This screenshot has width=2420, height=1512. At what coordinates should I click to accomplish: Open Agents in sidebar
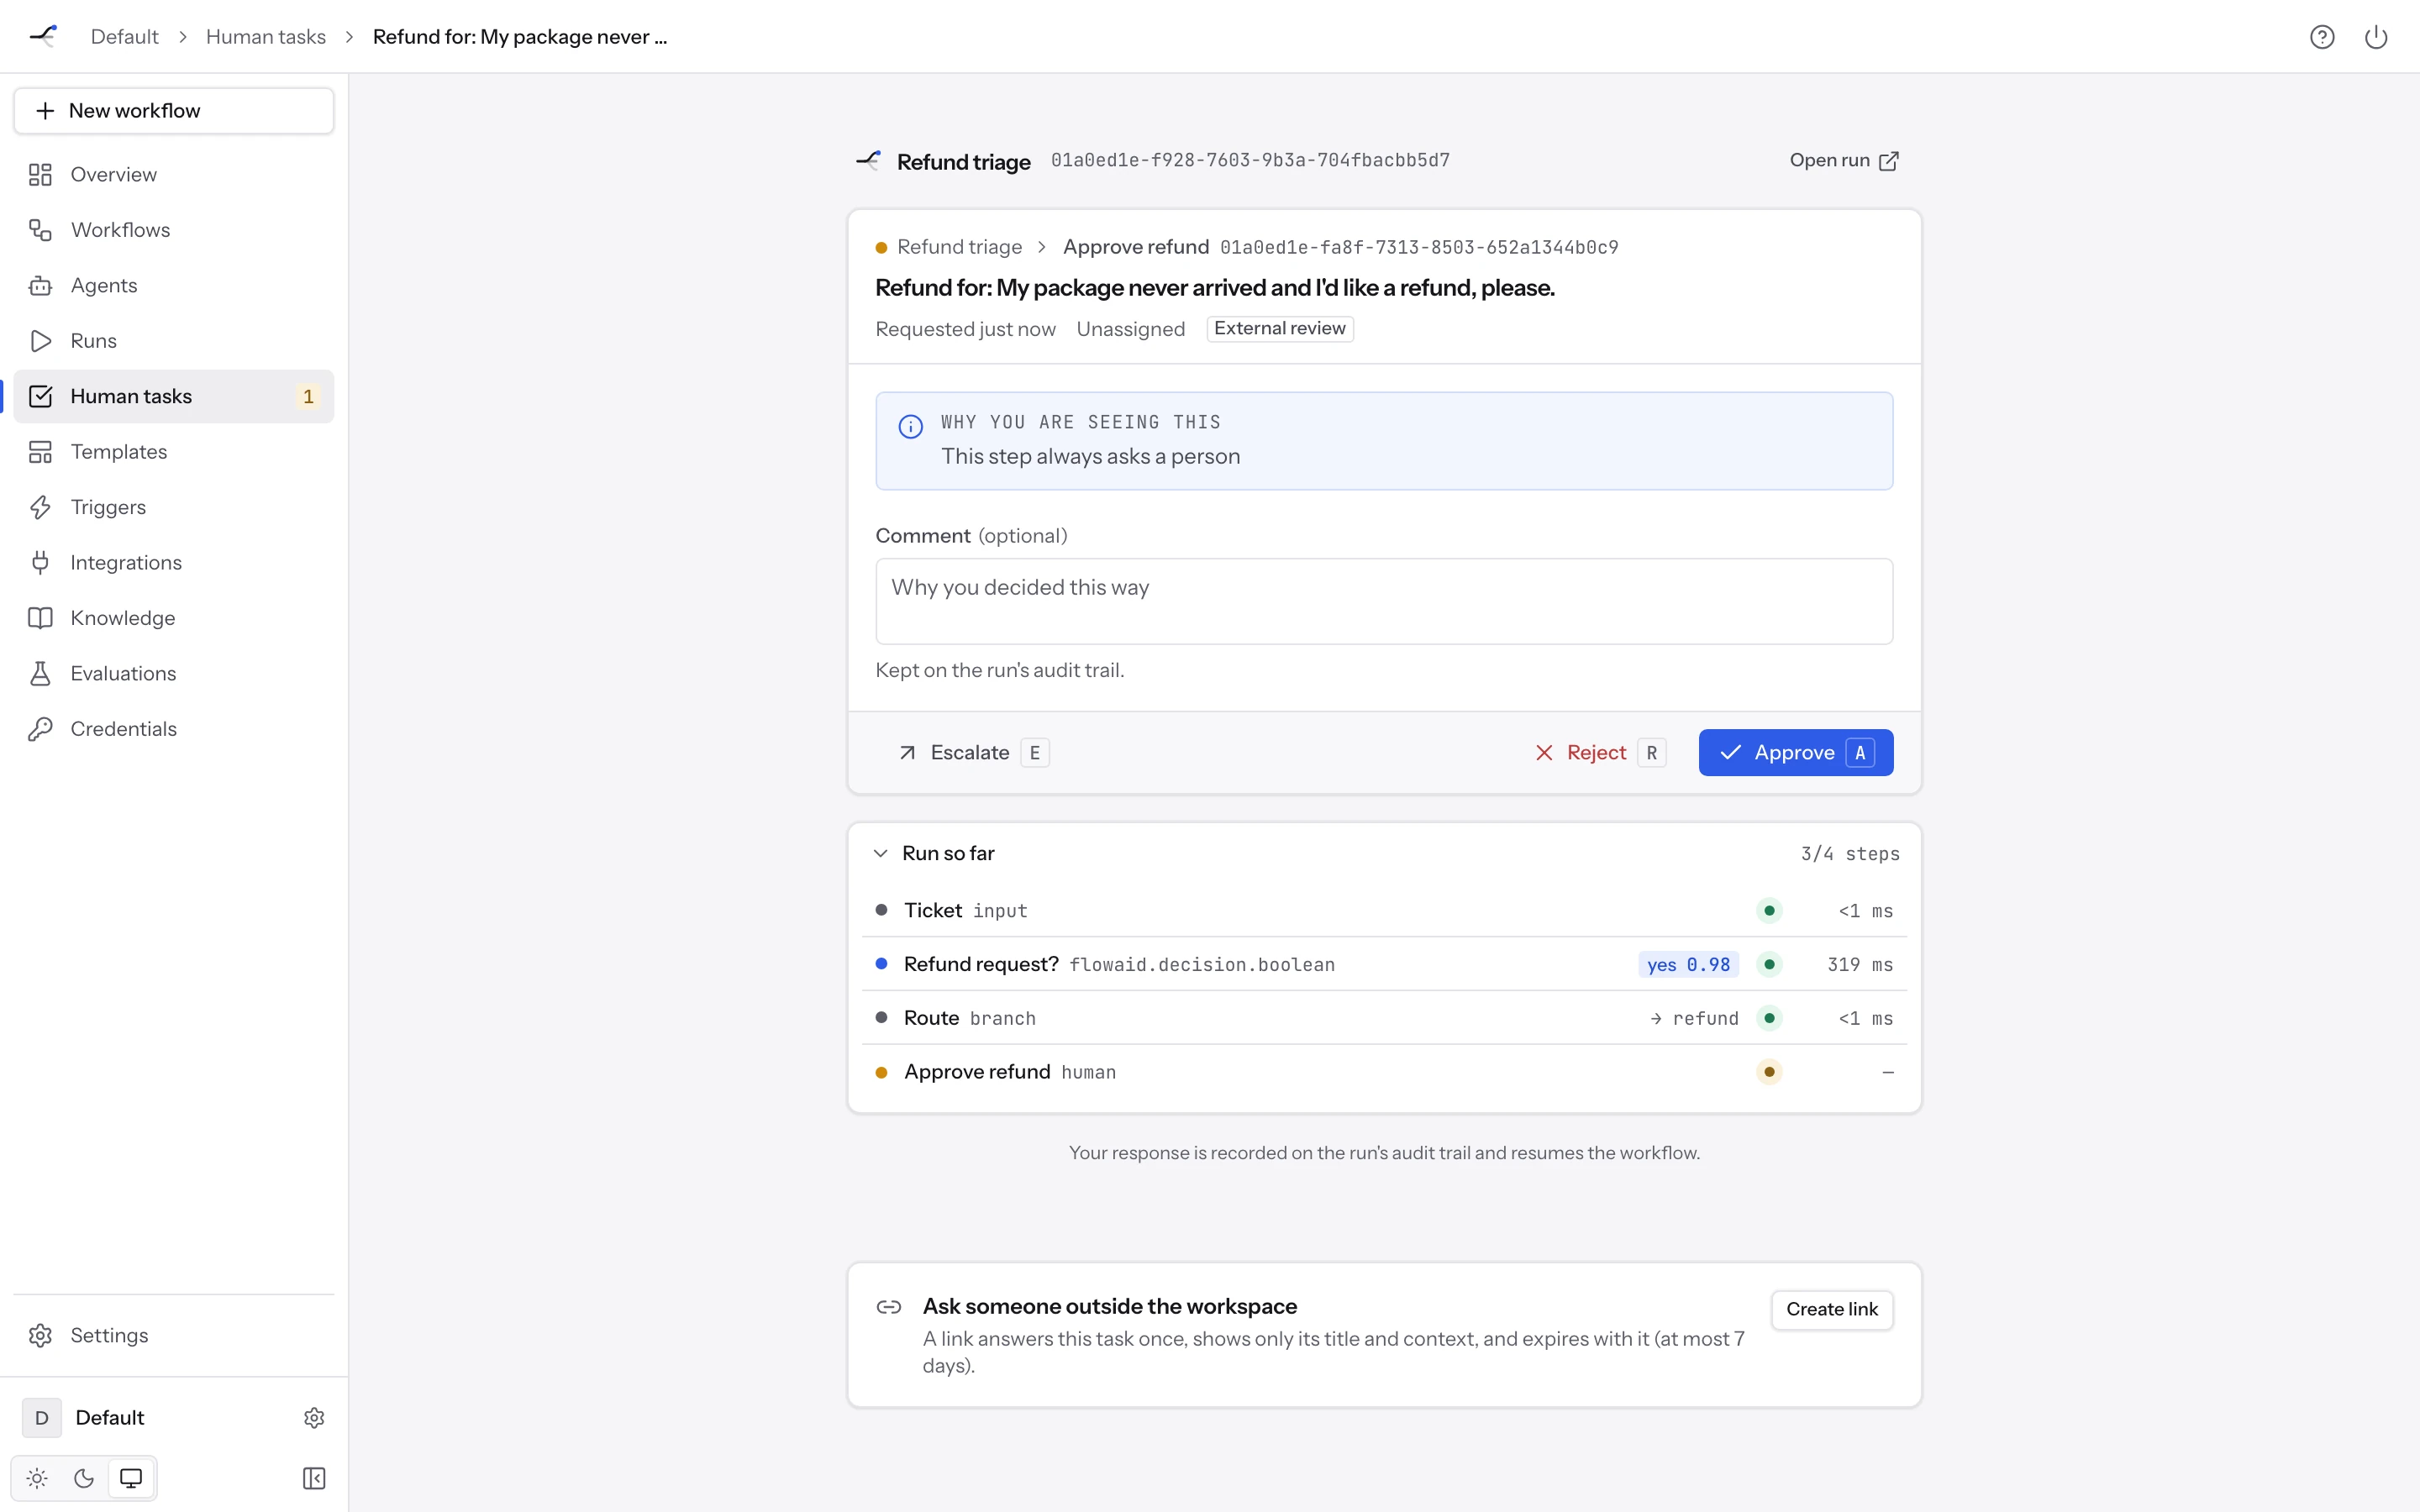[174, 286]
